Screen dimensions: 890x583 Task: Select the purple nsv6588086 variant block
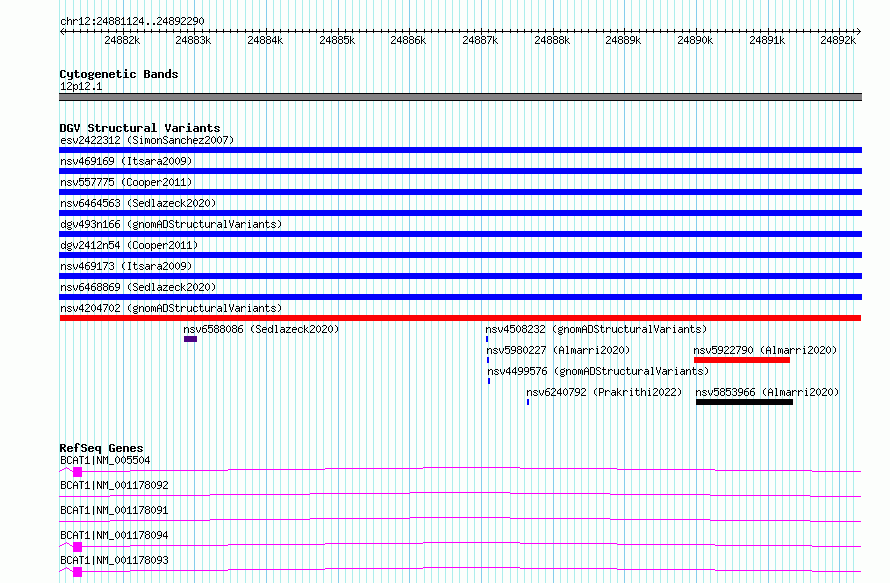tap(190, 339)
